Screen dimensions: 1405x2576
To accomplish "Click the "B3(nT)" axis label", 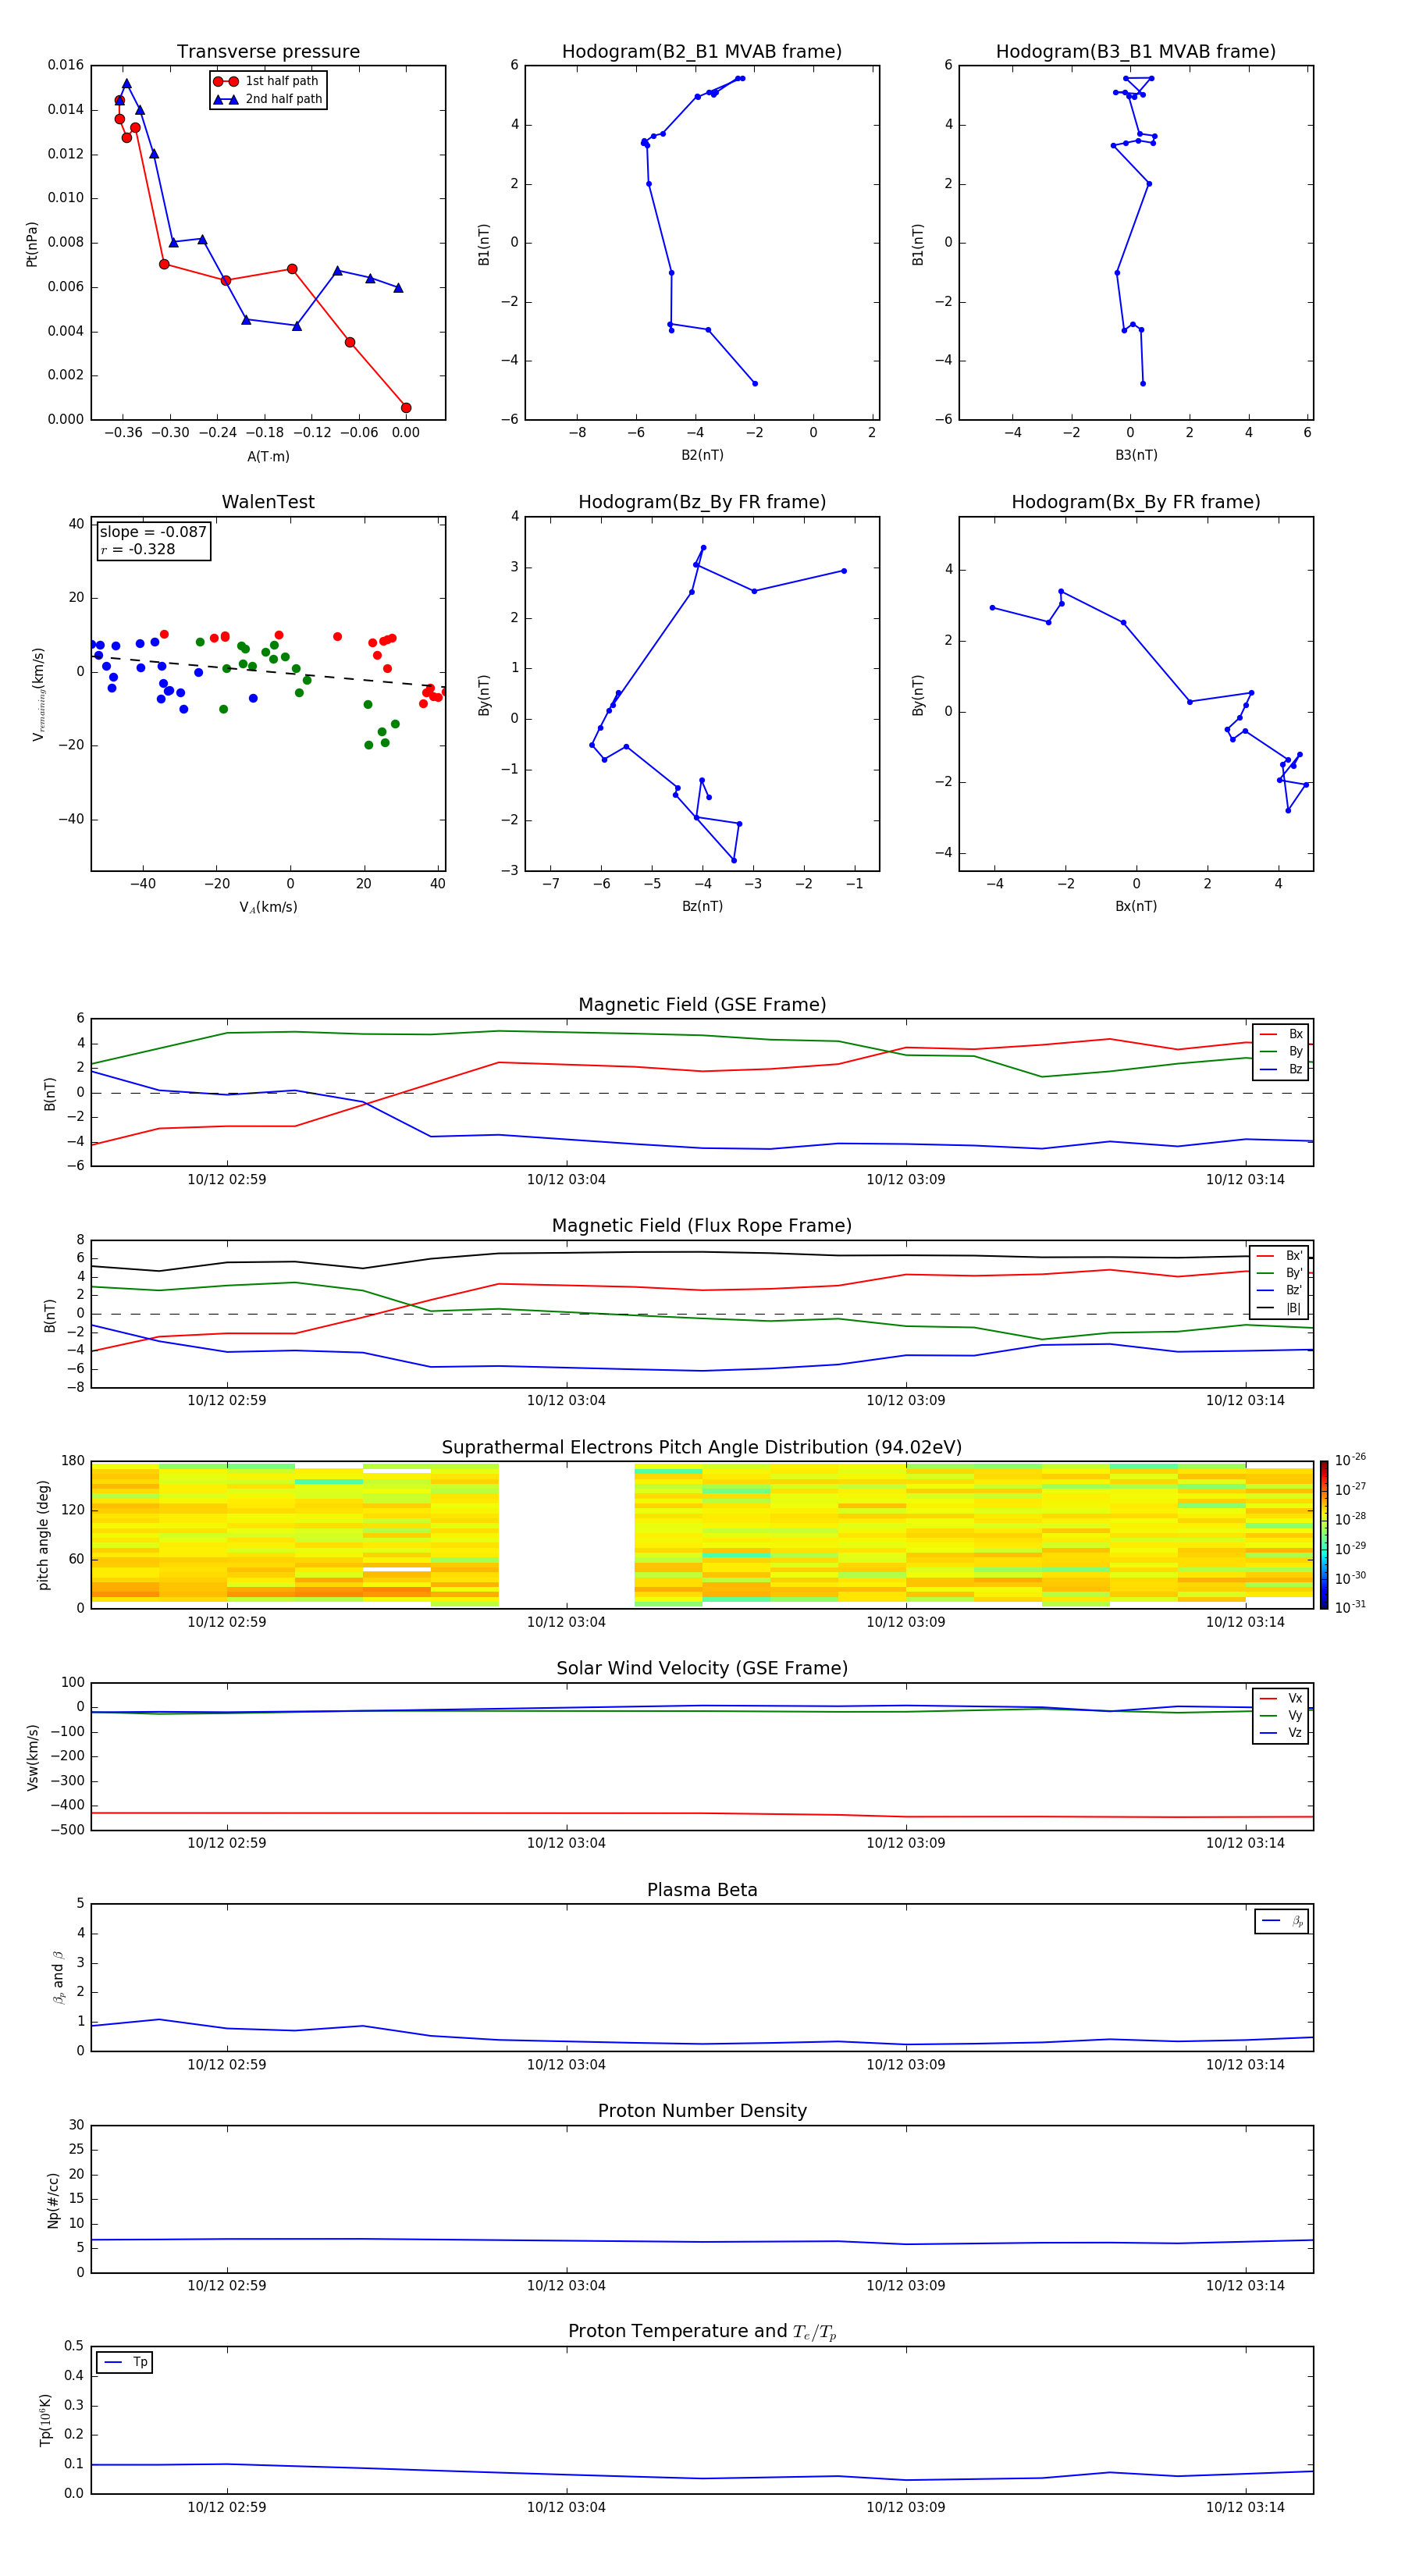I will pos(1136,455).
